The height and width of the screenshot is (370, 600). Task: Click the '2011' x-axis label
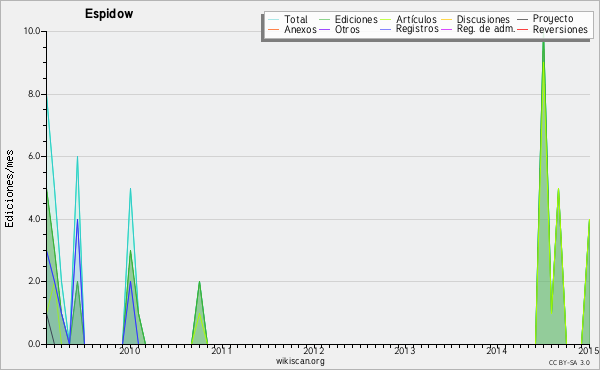[222, 350]
